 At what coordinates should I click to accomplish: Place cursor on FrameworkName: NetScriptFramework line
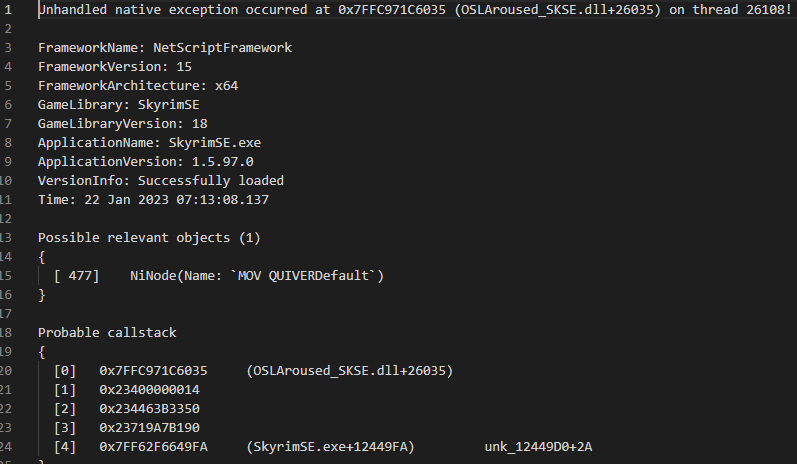coord(165,48)
